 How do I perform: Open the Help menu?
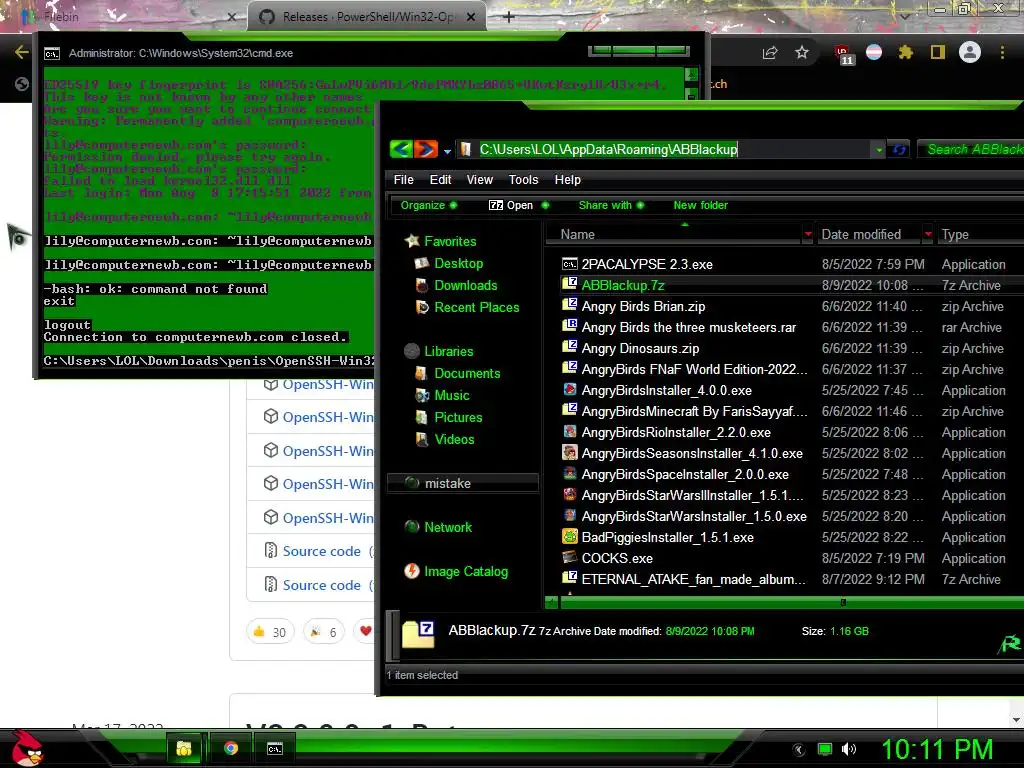pos(568,180)
